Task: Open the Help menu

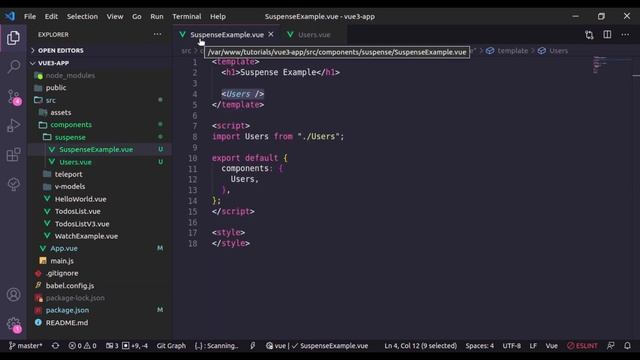Action: 218,16
